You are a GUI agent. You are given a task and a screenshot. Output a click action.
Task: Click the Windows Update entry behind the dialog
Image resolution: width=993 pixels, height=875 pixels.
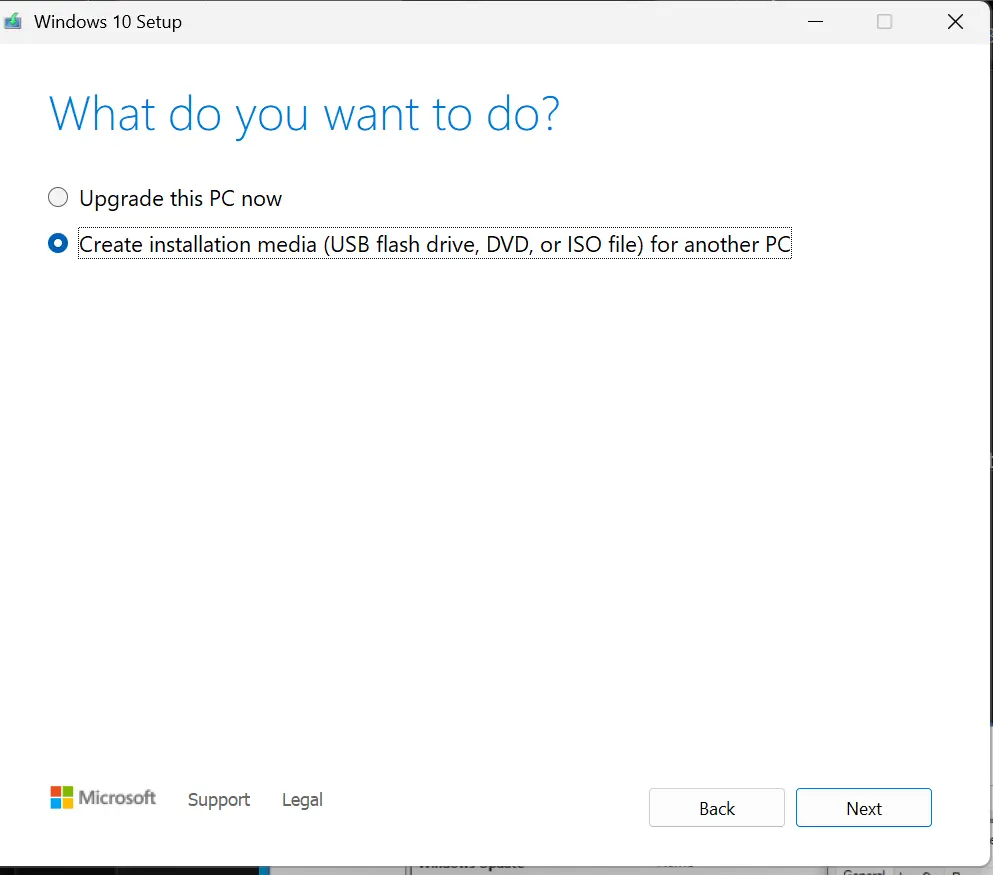coord(470,868)
